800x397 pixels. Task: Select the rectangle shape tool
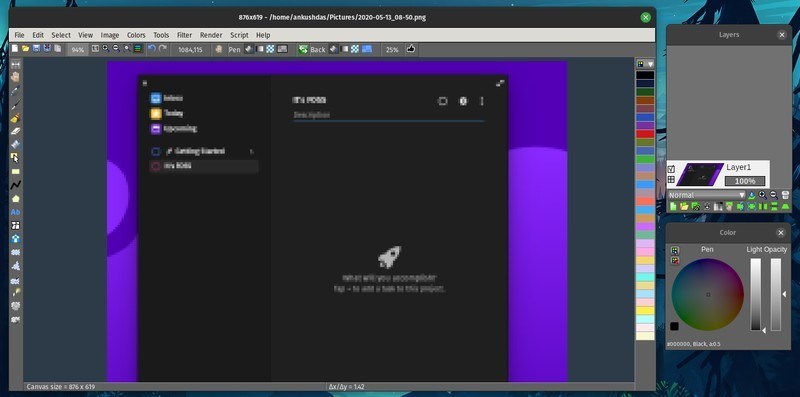(x=16, y=171)
